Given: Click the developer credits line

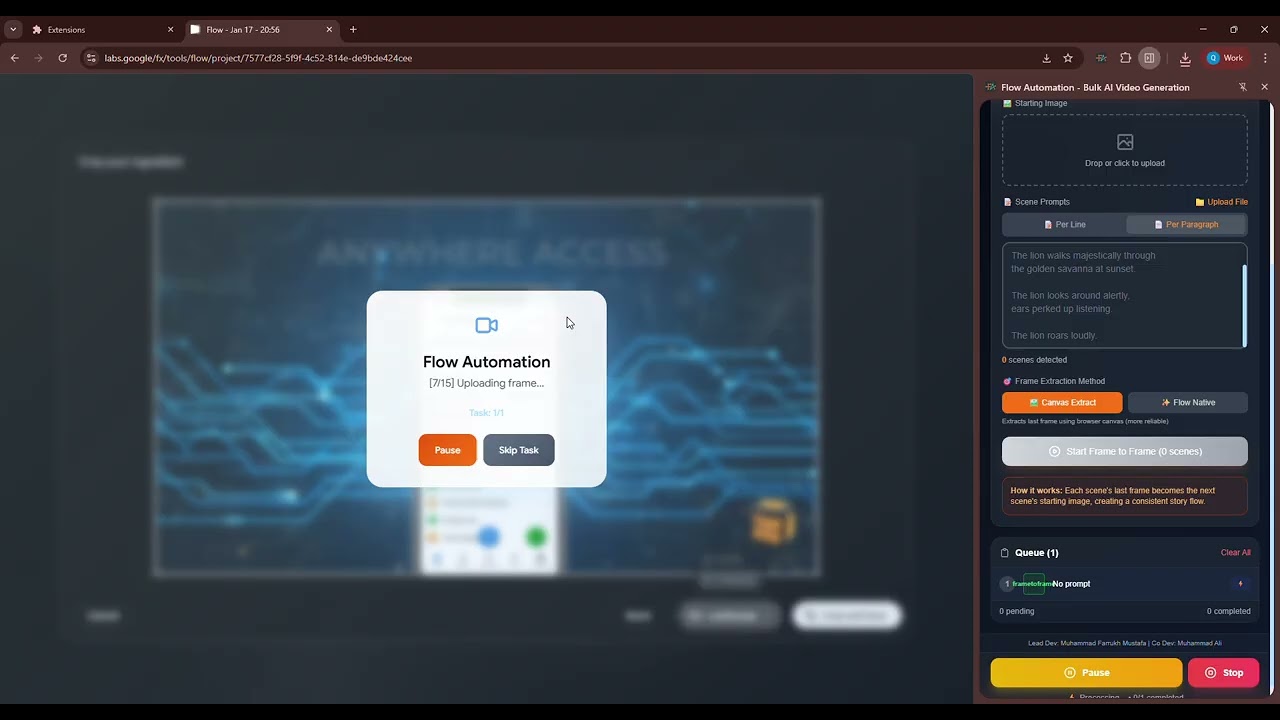Looking at the screenshot, I should click(x=1125, y=643).
